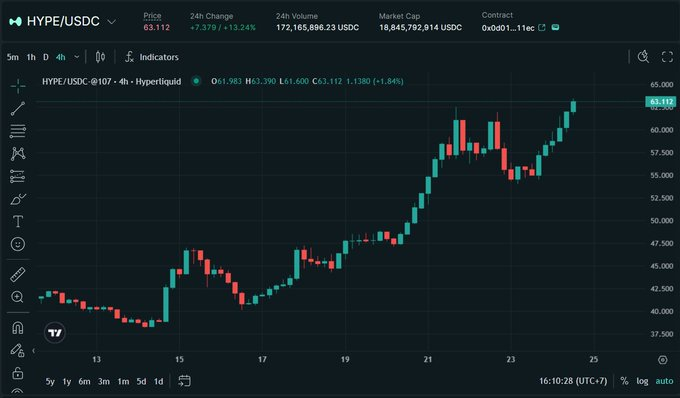This screenshot has height=398, width=680.
Task: Click the chart legend title HYPE/USDC-@107
Action: pos(77,82)
